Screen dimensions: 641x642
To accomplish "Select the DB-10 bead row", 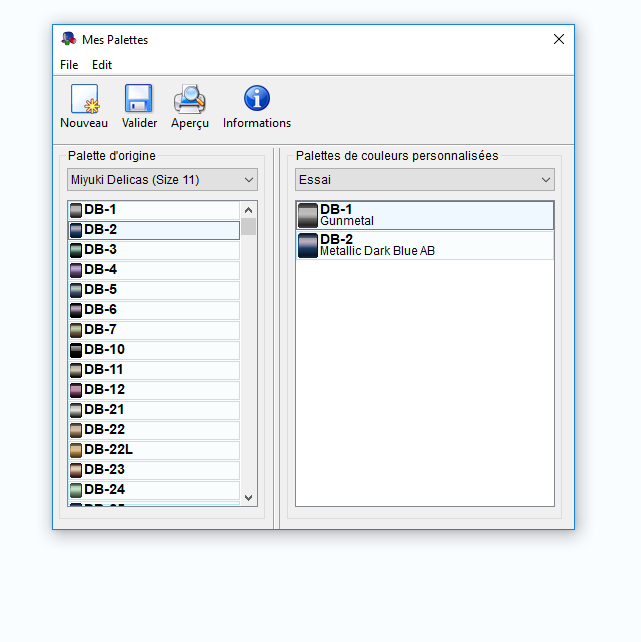I will [154, 350].
